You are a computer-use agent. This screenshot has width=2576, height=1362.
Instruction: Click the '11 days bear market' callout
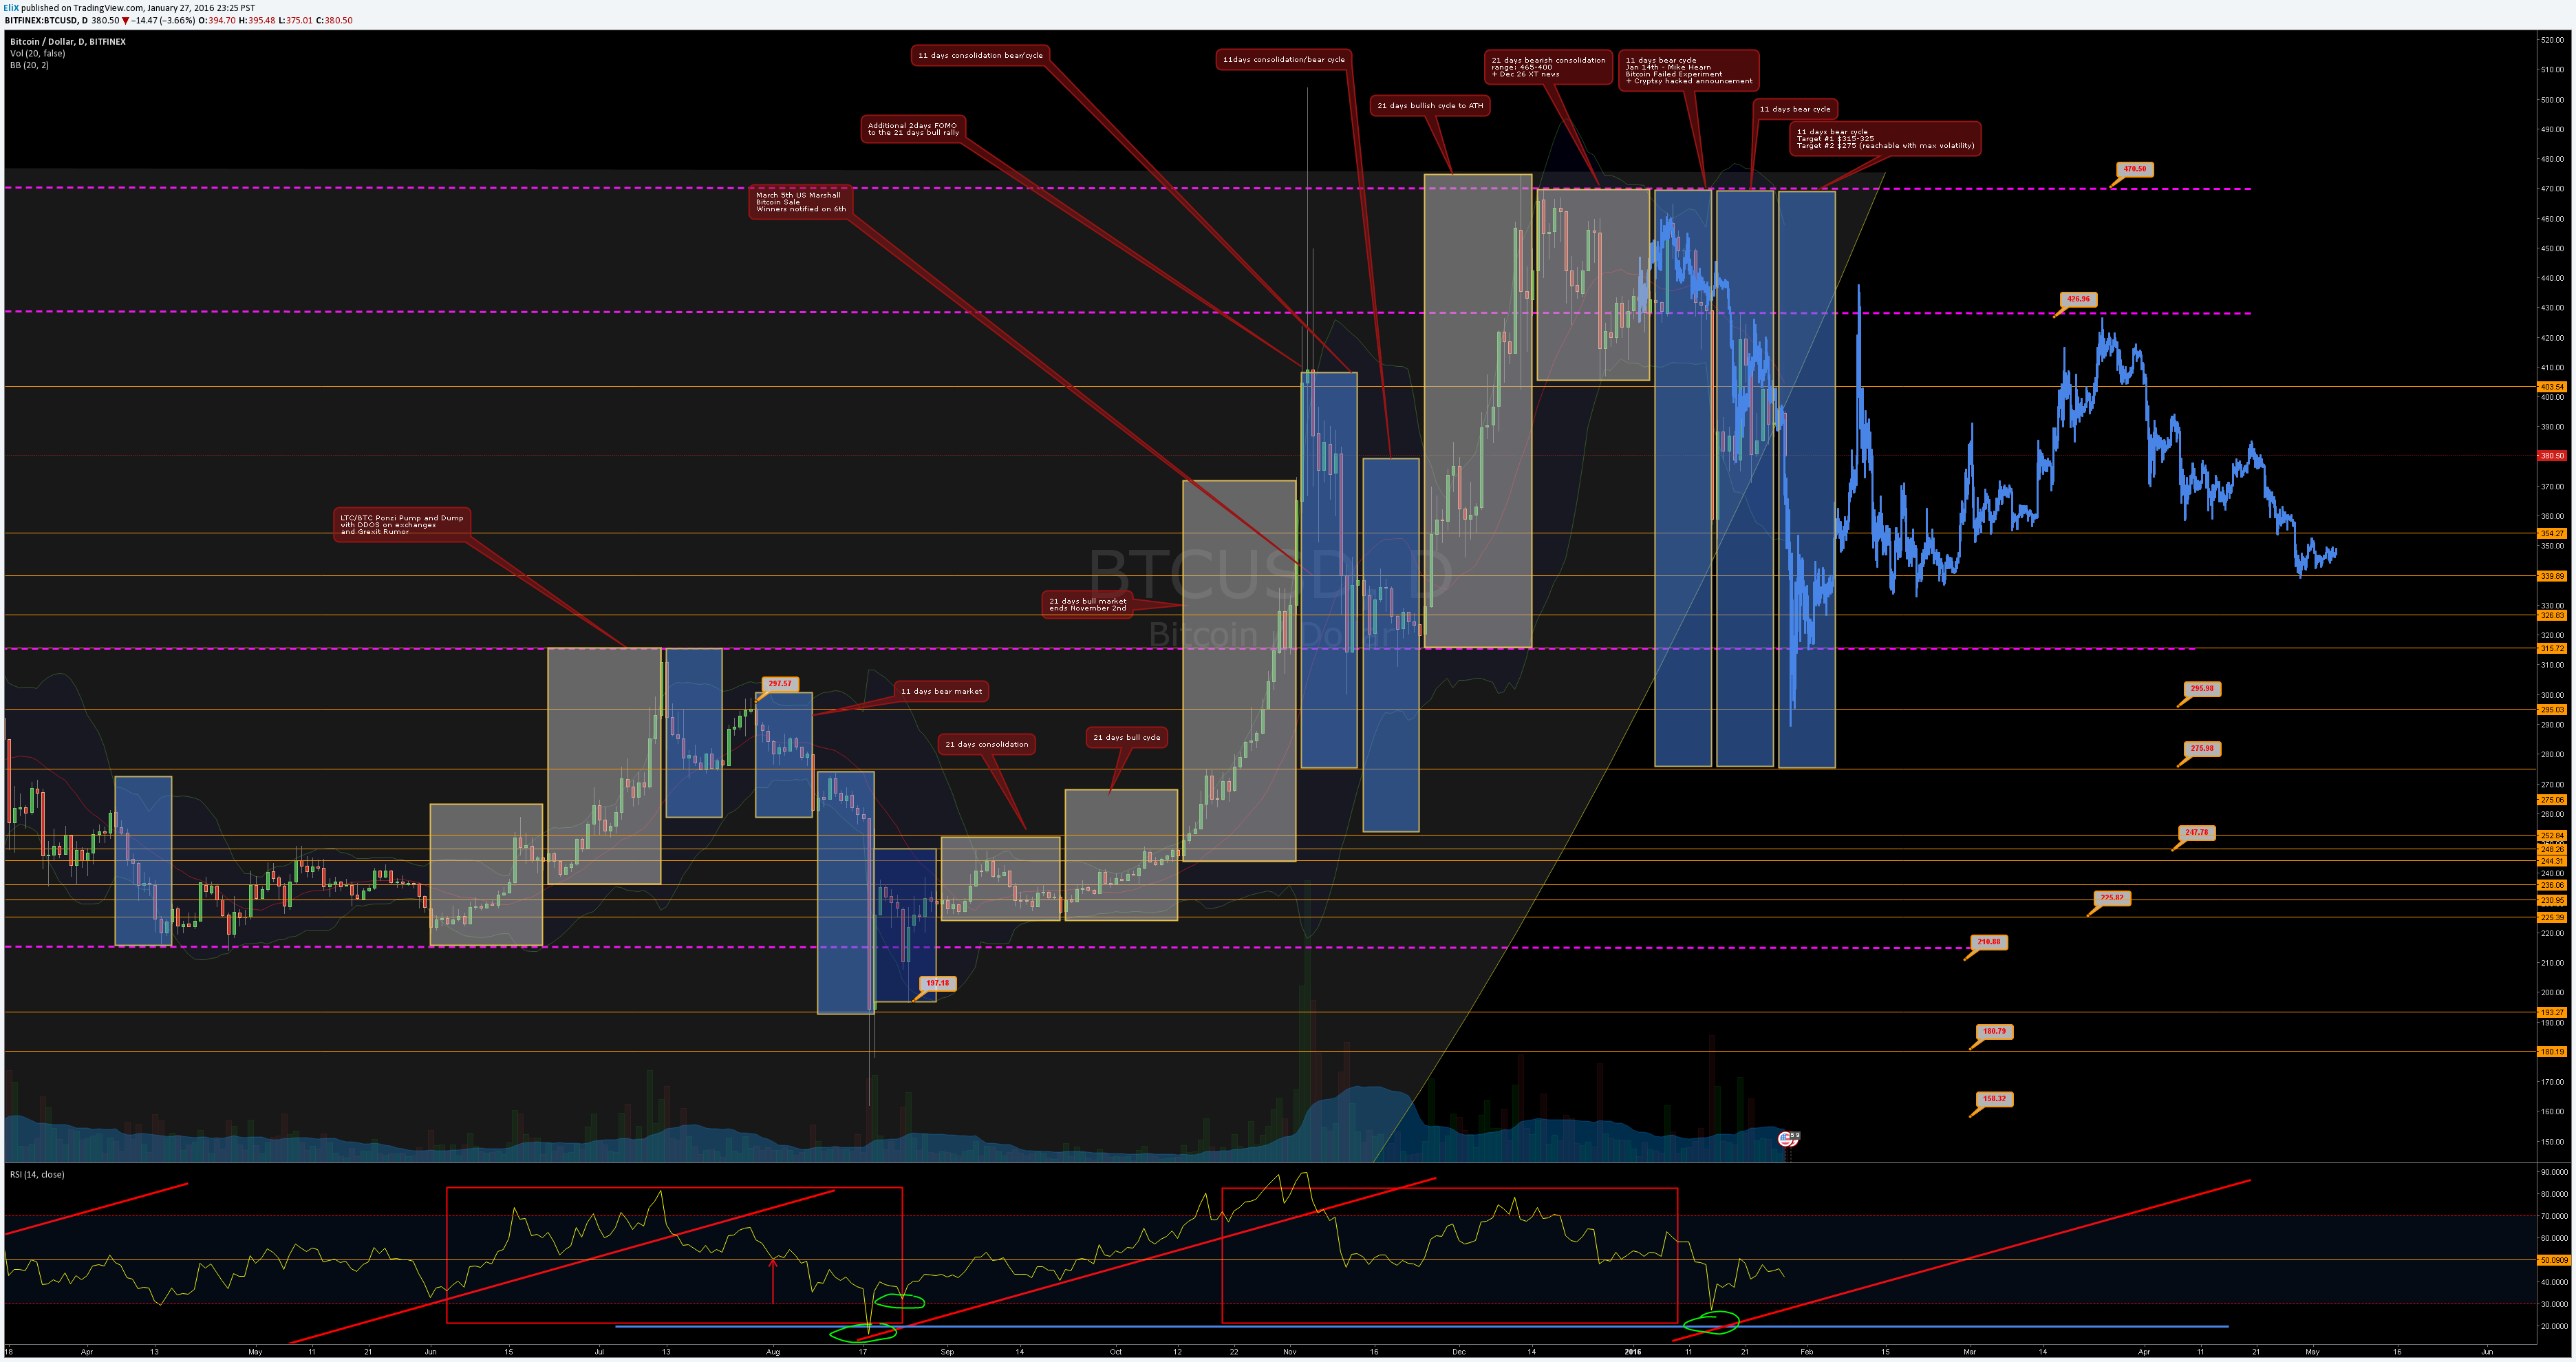[x=941, y=692]
